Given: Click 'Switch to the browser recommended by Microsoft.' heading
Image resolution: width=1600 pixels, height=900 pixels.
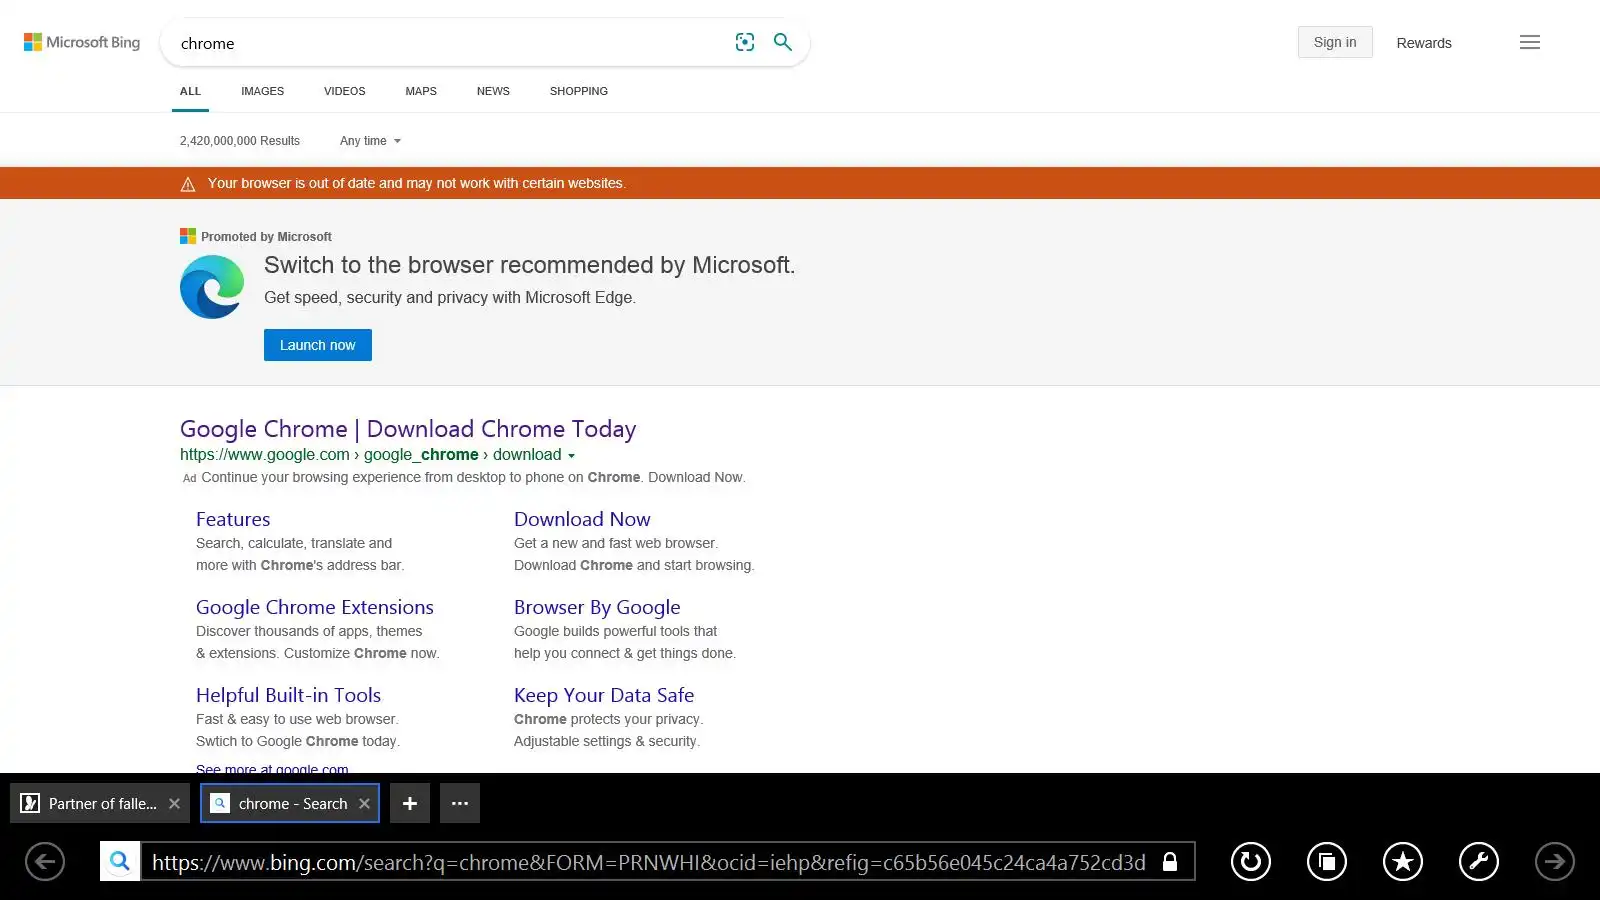Looking at the screenshot, I should (530, 265).
